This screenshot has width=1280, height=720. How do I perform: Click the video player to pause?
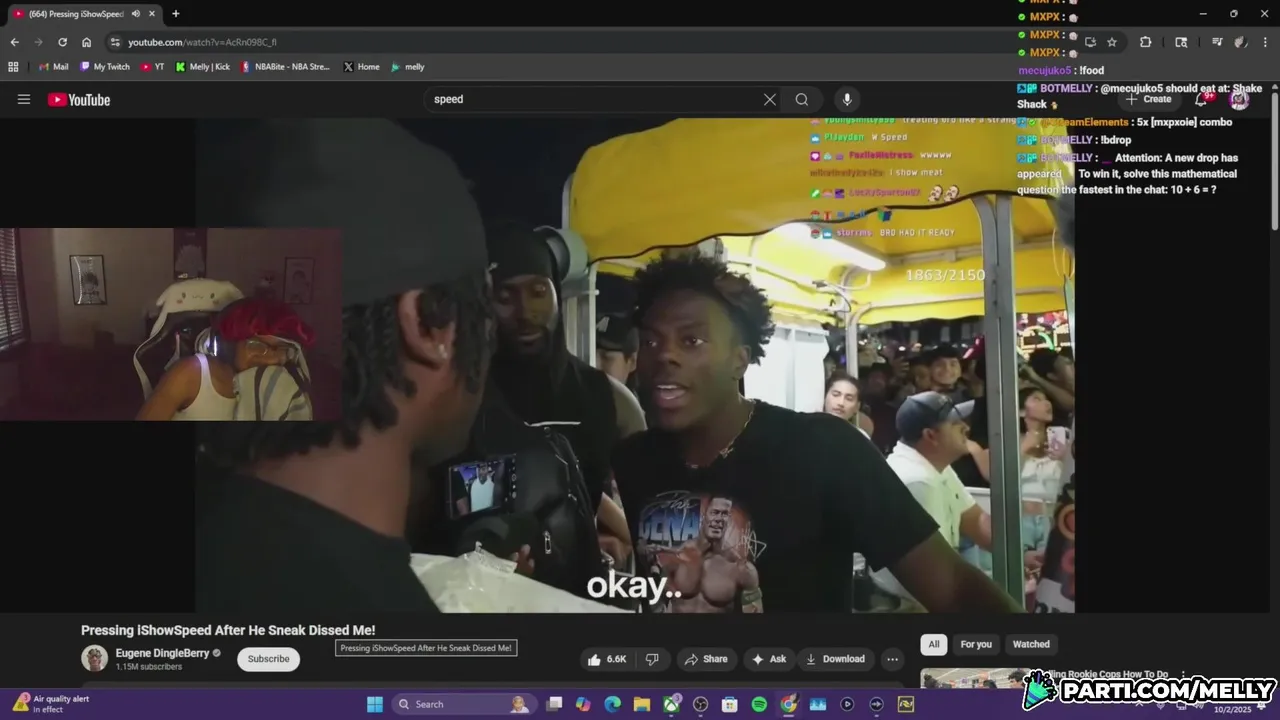[635, 365]
